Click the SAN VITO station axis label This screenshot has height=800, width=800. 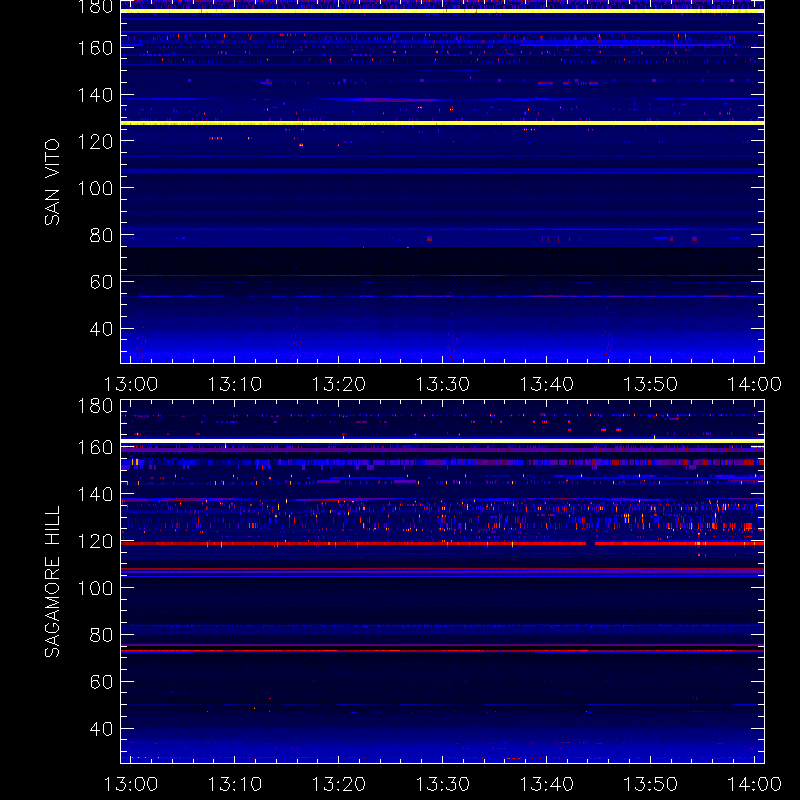tap(52, 182)
